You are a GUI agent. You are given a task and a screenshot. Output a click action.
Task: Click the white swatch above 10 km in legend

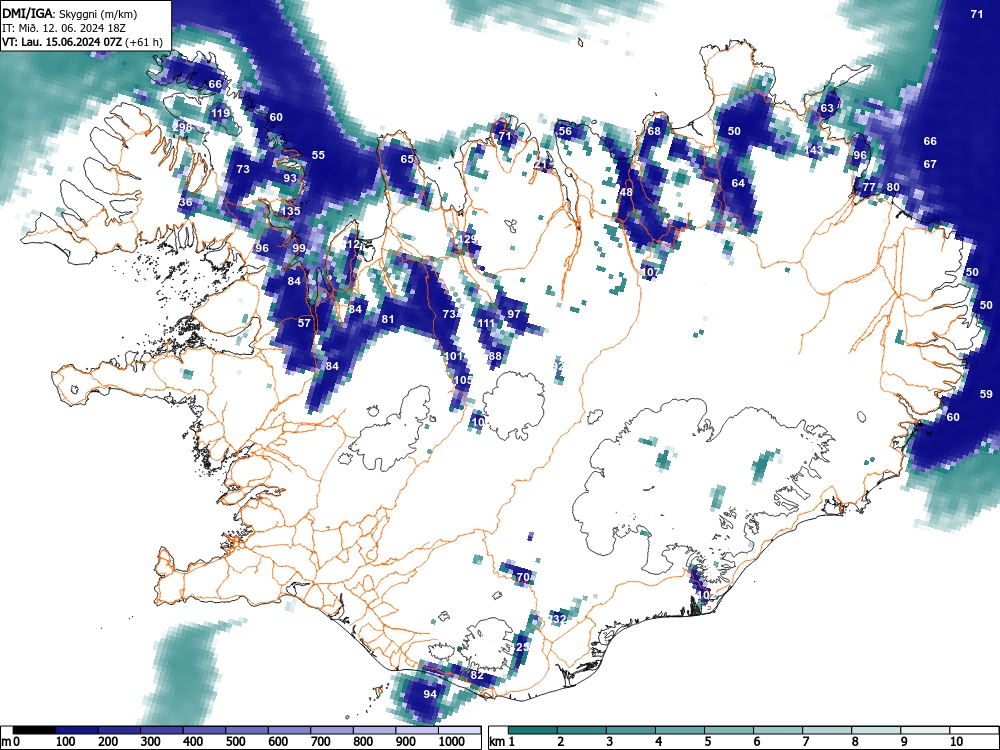974,730
